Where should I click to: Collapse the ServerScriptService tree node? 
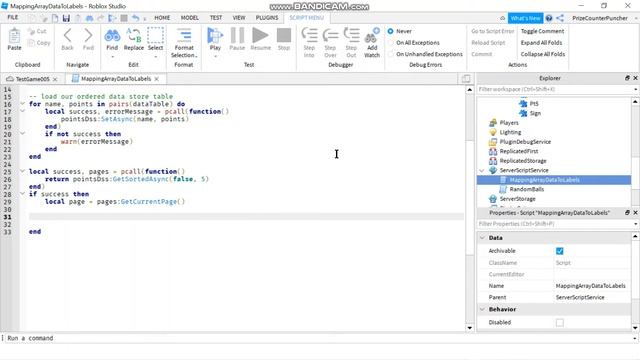482,171
